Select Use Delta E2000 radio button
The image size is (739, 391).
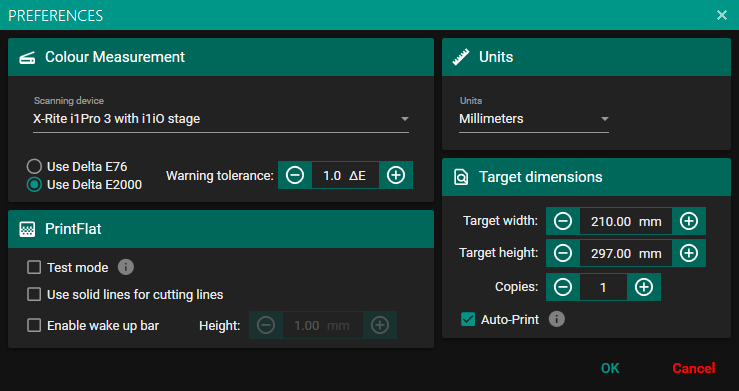(34, 184)
